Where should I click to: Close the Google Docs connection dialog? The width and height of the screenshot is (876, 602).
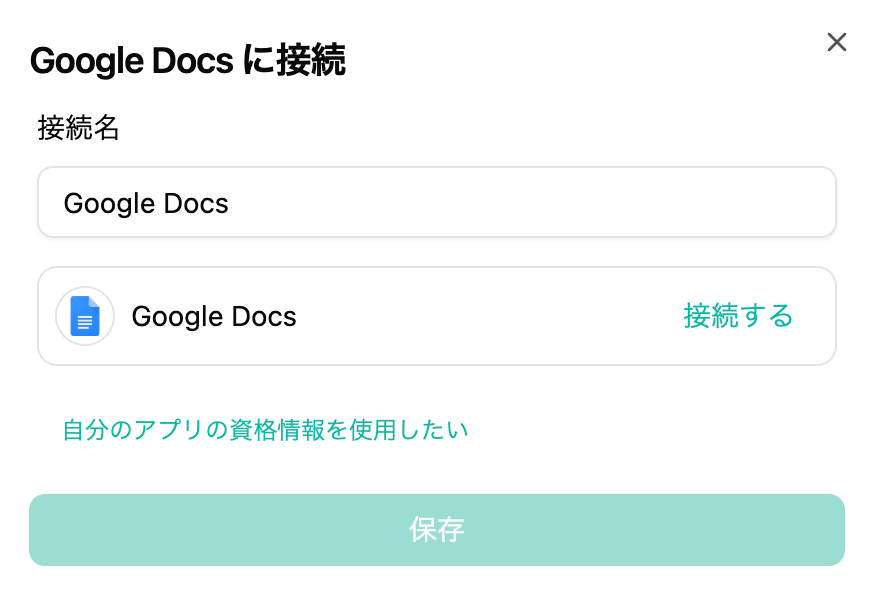pyautogui.click(x=837, y=42)
